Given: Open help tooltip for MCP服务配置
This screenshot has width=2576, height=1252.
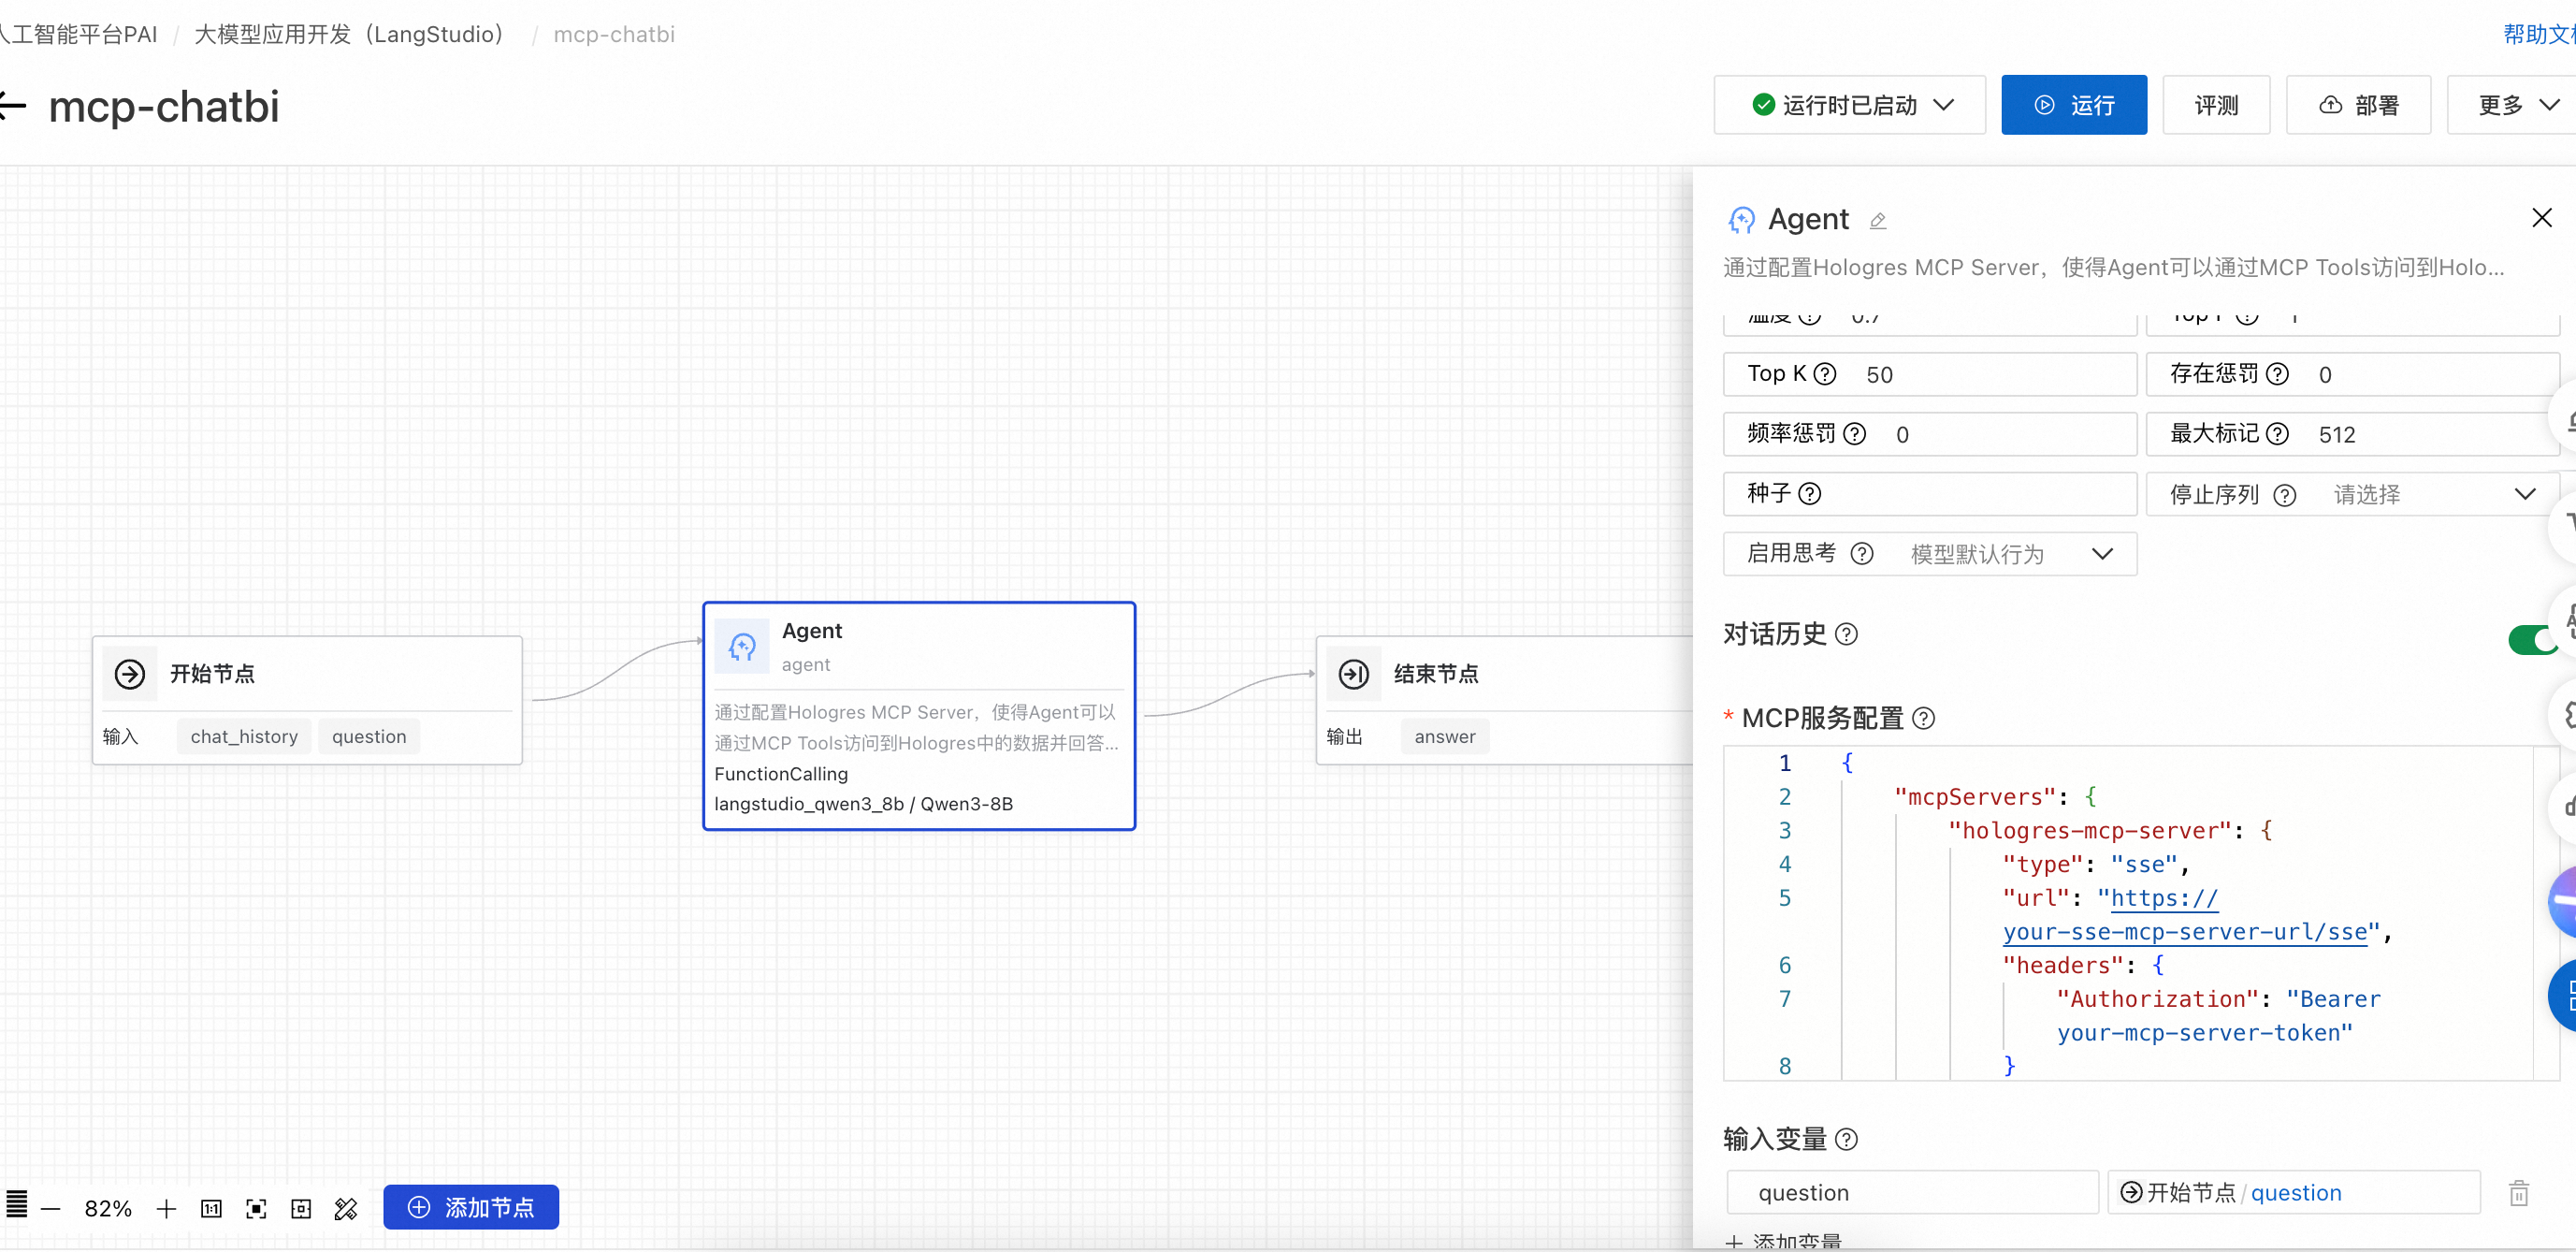Looking at the screenshot, I should click(1922, 718).
